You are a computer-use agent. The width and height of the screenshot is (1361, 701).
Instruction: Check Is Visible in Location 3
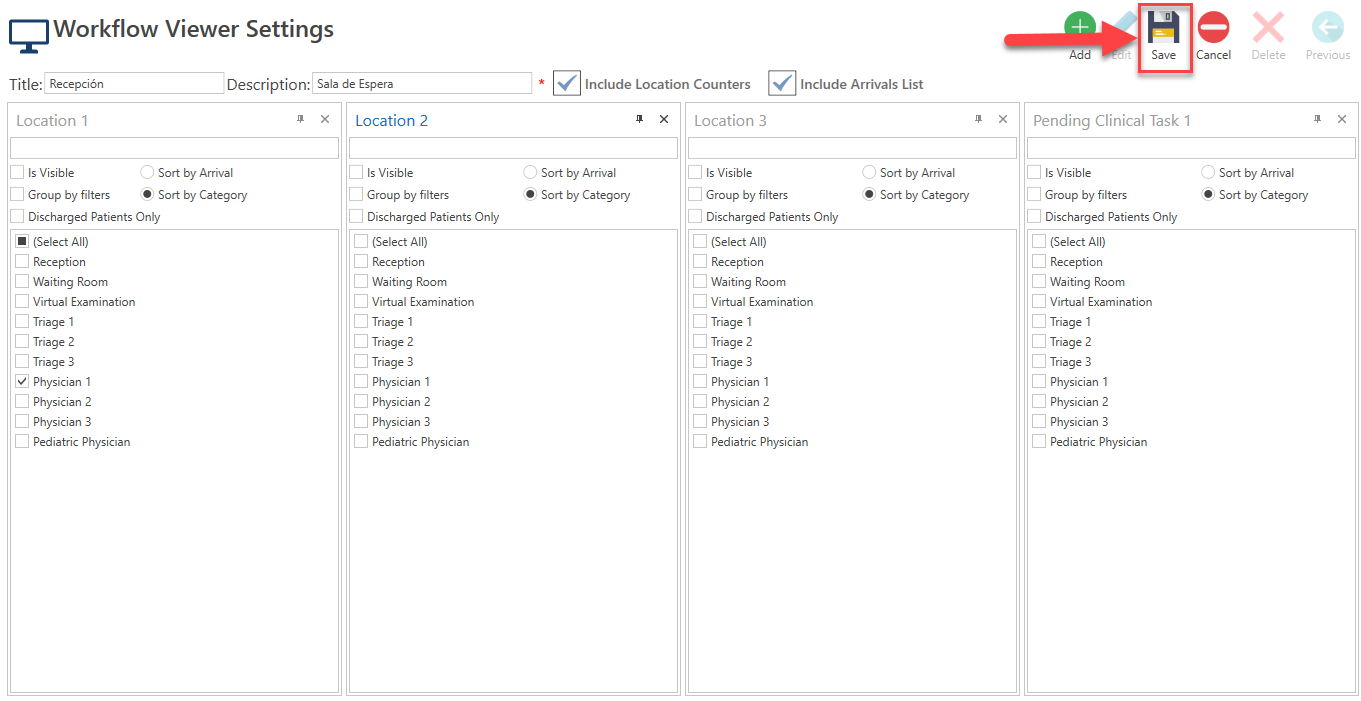695,172
